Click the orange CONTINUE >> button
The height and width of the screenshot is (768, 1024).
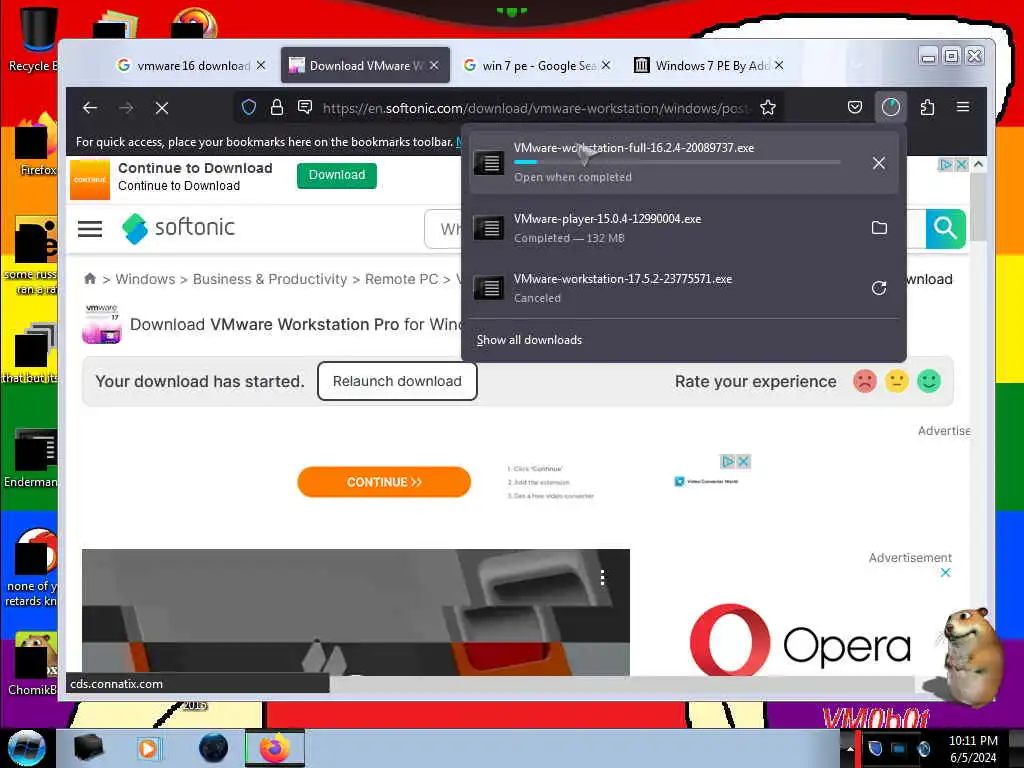point(384,482)
